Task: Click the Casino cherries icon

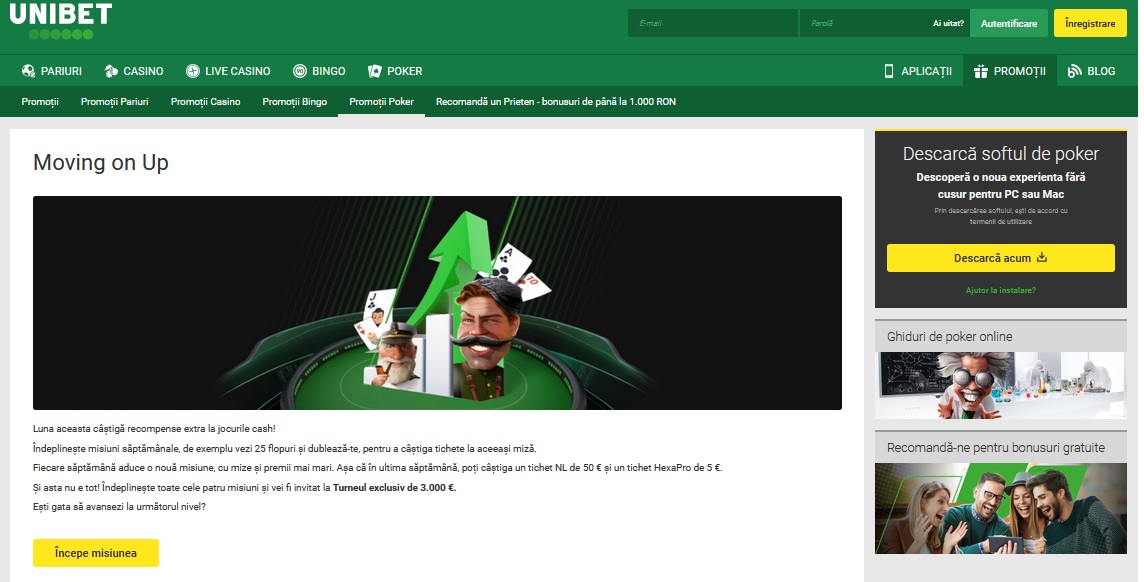Action: 111,71
